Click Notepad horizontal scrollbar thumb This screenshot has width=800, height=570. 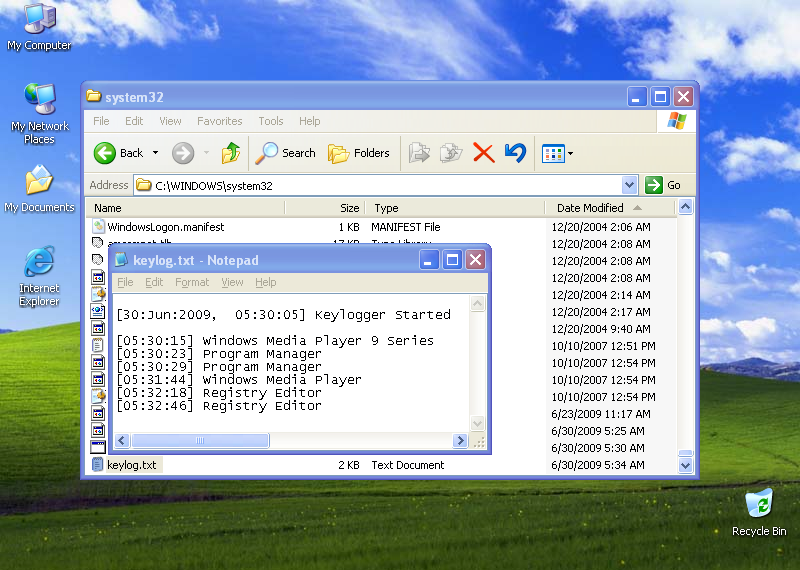pyautogui.click(x=200, y=440)
